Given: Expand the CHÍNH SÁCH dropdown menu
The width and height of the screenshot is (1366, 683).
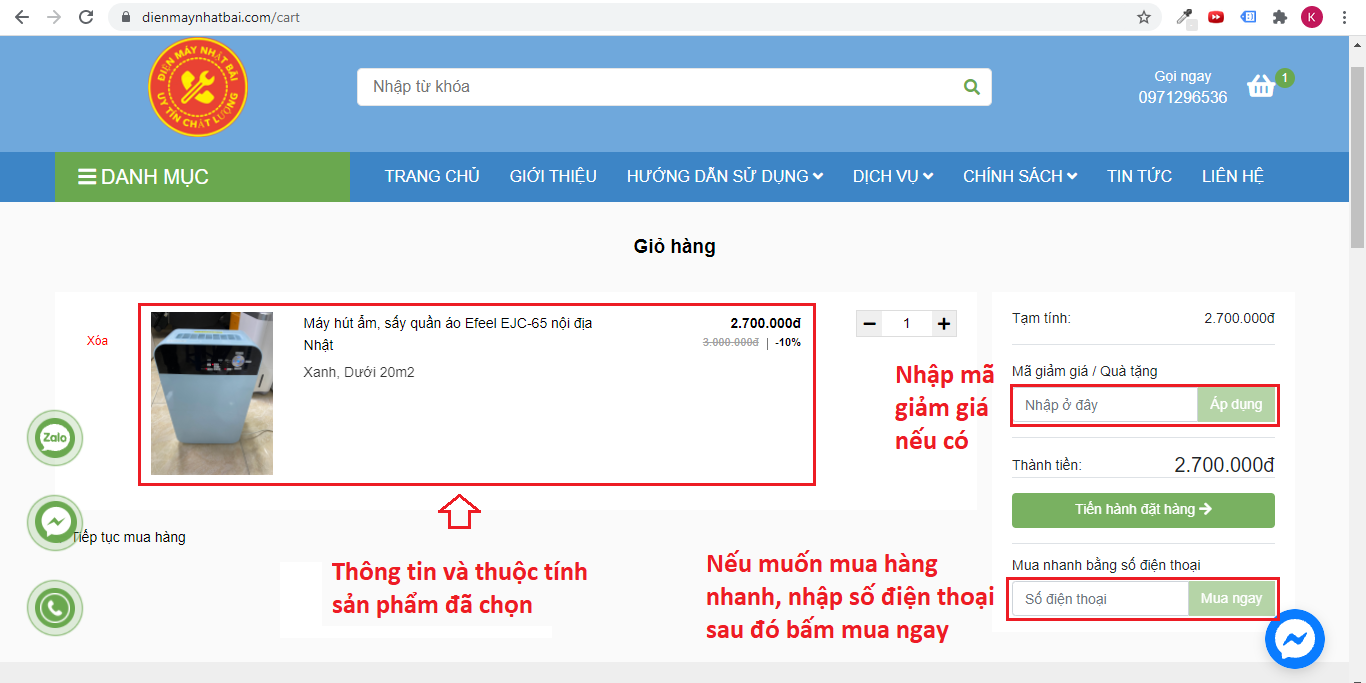Looking at the screenshot, I should tap(1019, 176).
